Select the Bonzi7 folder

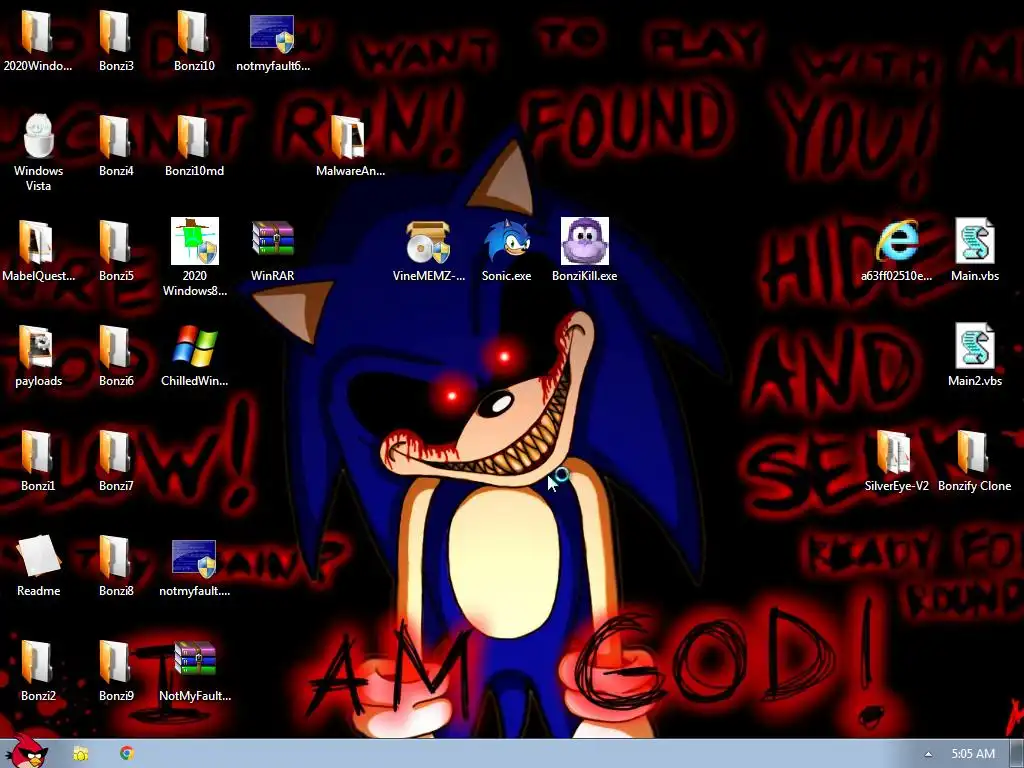click(116, 453)
